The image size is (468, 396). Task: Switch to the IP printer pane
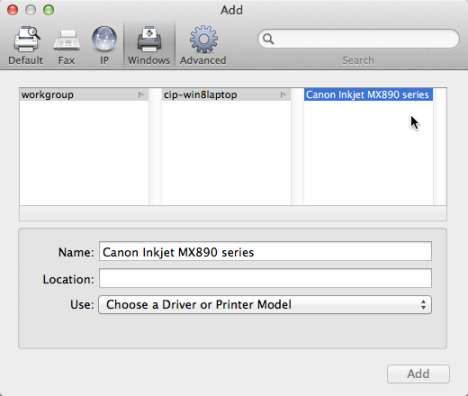pos(104,45)
